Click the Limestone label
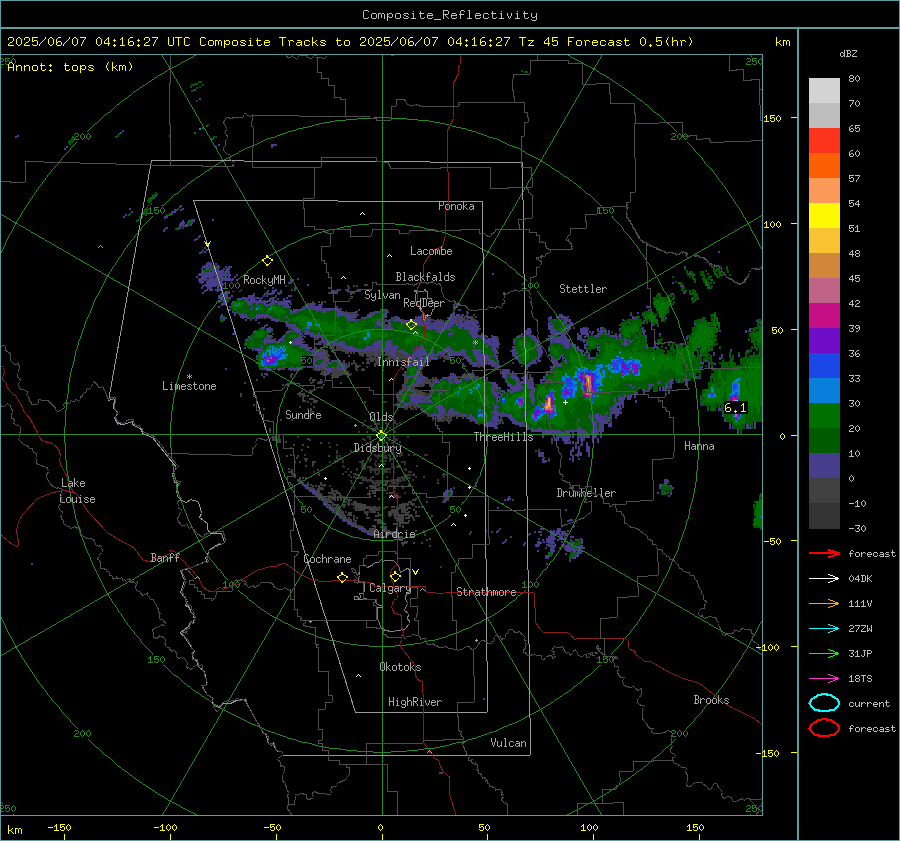The height and width of the screenshot is (841, 900). coord(189,386)
